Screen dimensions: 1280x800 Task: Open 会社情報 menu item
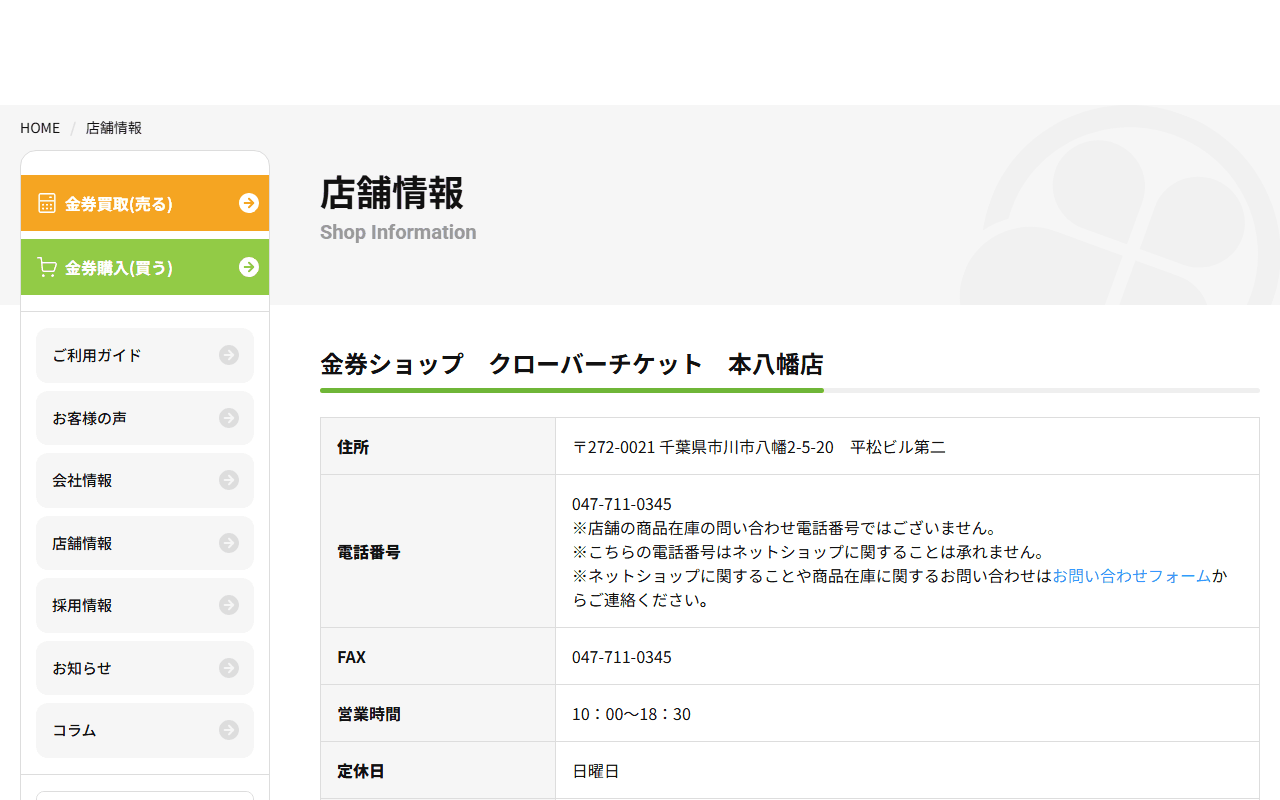(x=145, y=480)
